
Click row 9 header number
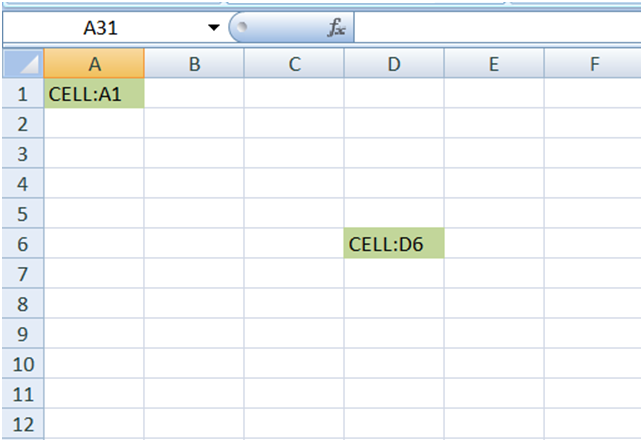(x=24, y=333)
